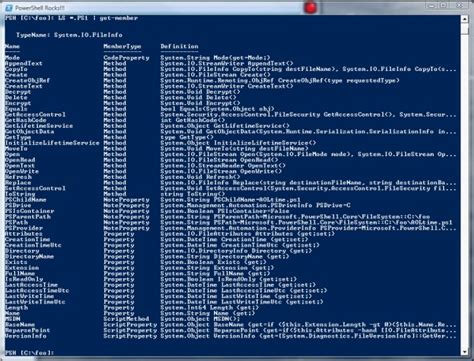Click the 'ToString' member name
Viewport: 474px width, 361px height.
click(20, 194)
